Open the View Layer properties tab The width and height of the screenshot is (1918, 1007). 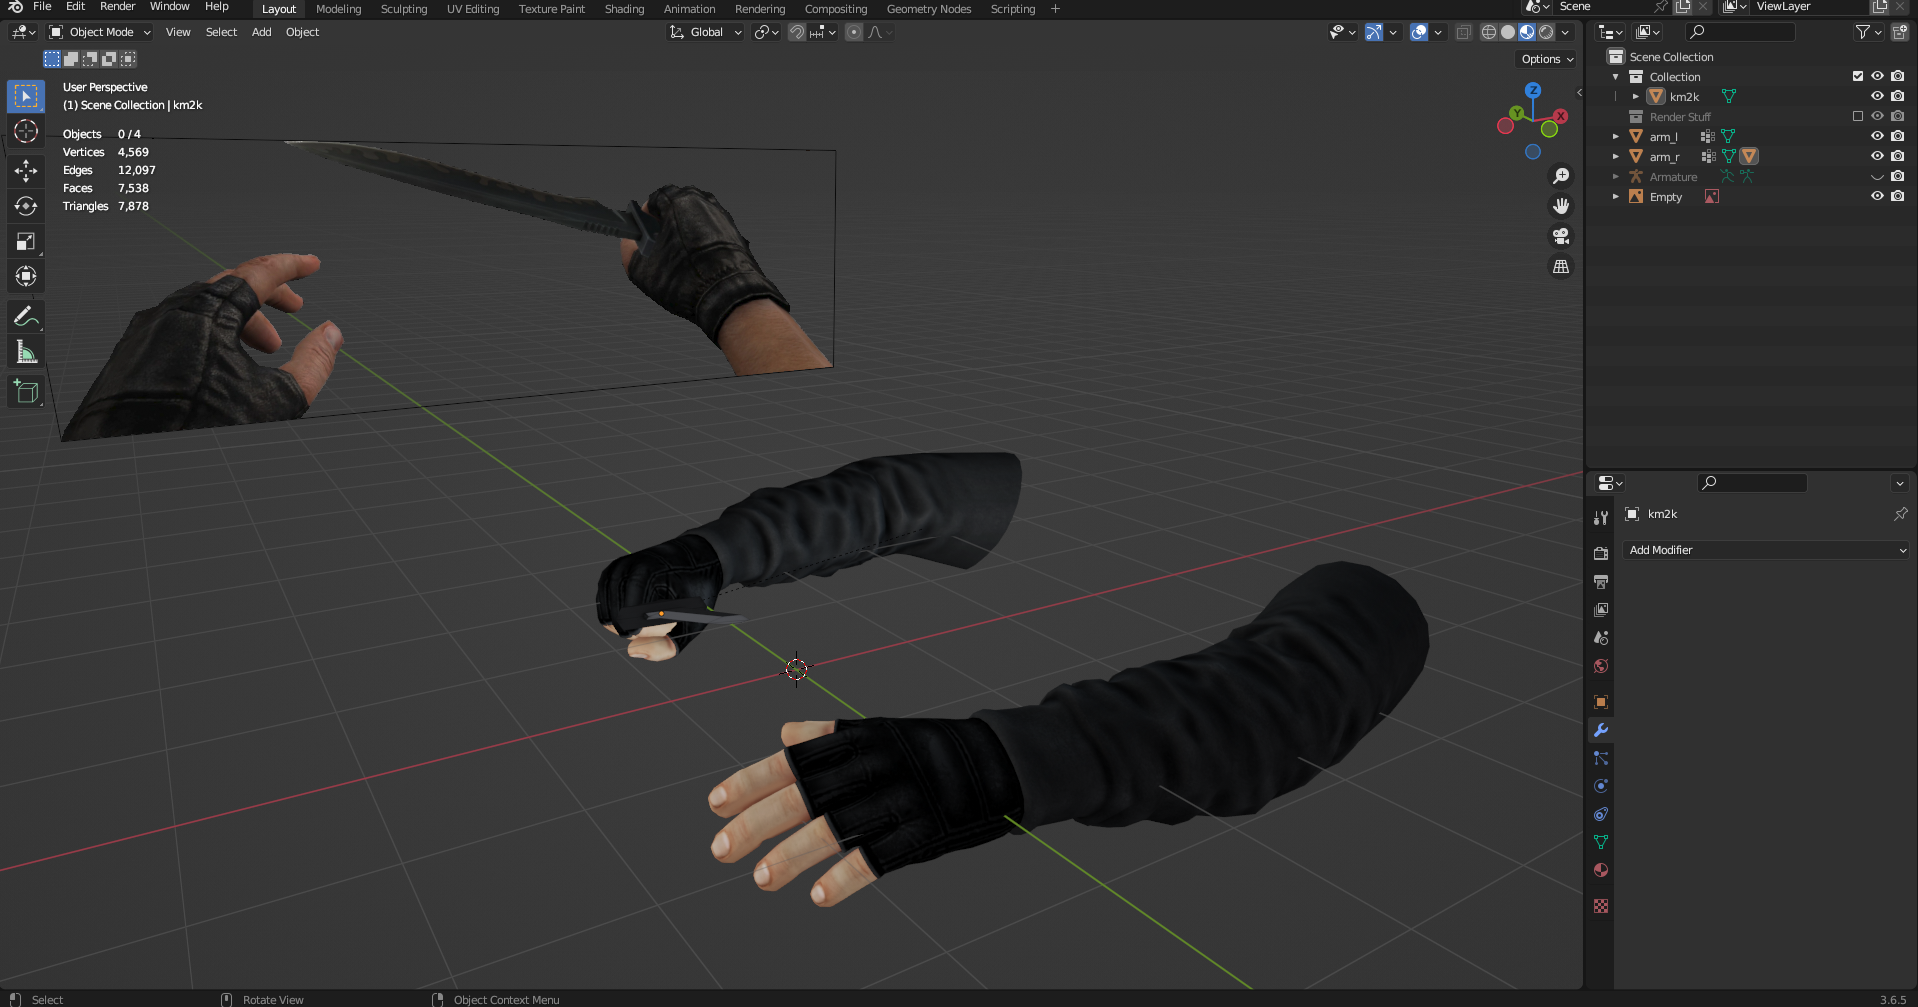click(x=1601, y=609)
